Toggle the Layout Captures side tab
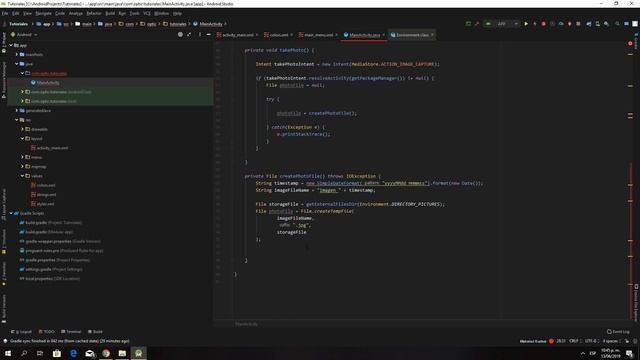Screen dimensions: 640x360 pyautogui.click(x=4, y=204)
